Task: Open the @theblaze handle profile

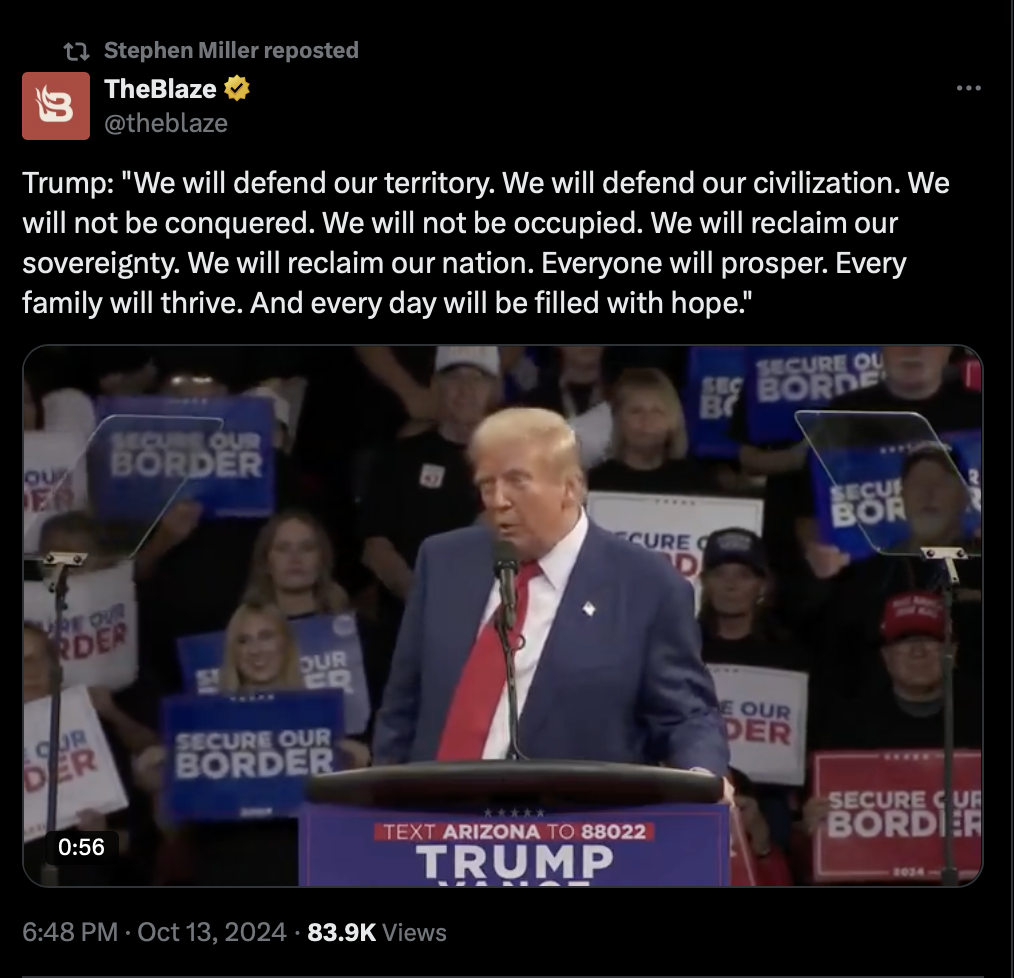Action: [x=166, y=123]
